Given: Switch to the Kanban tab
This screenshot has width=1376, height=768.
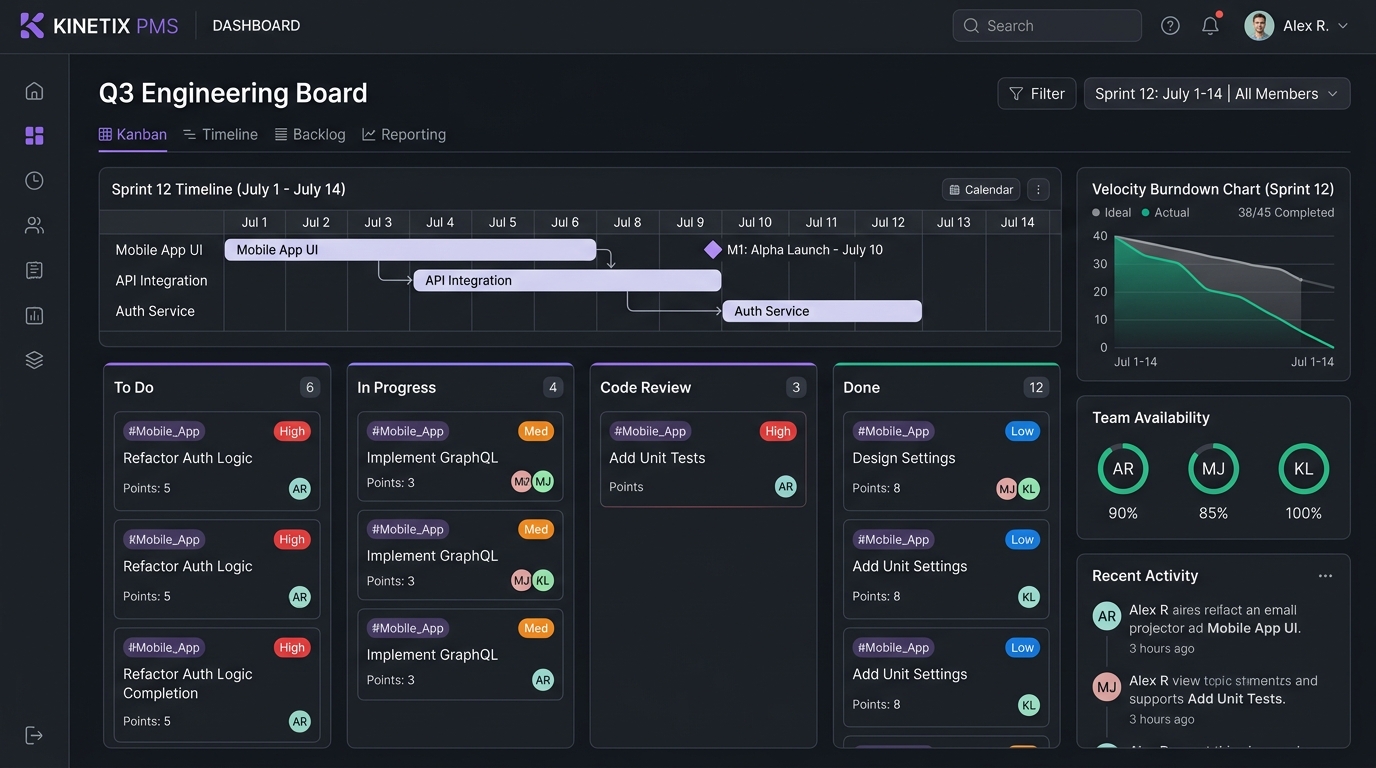Looking at the screenshot, I should click(x=133, y=135).
